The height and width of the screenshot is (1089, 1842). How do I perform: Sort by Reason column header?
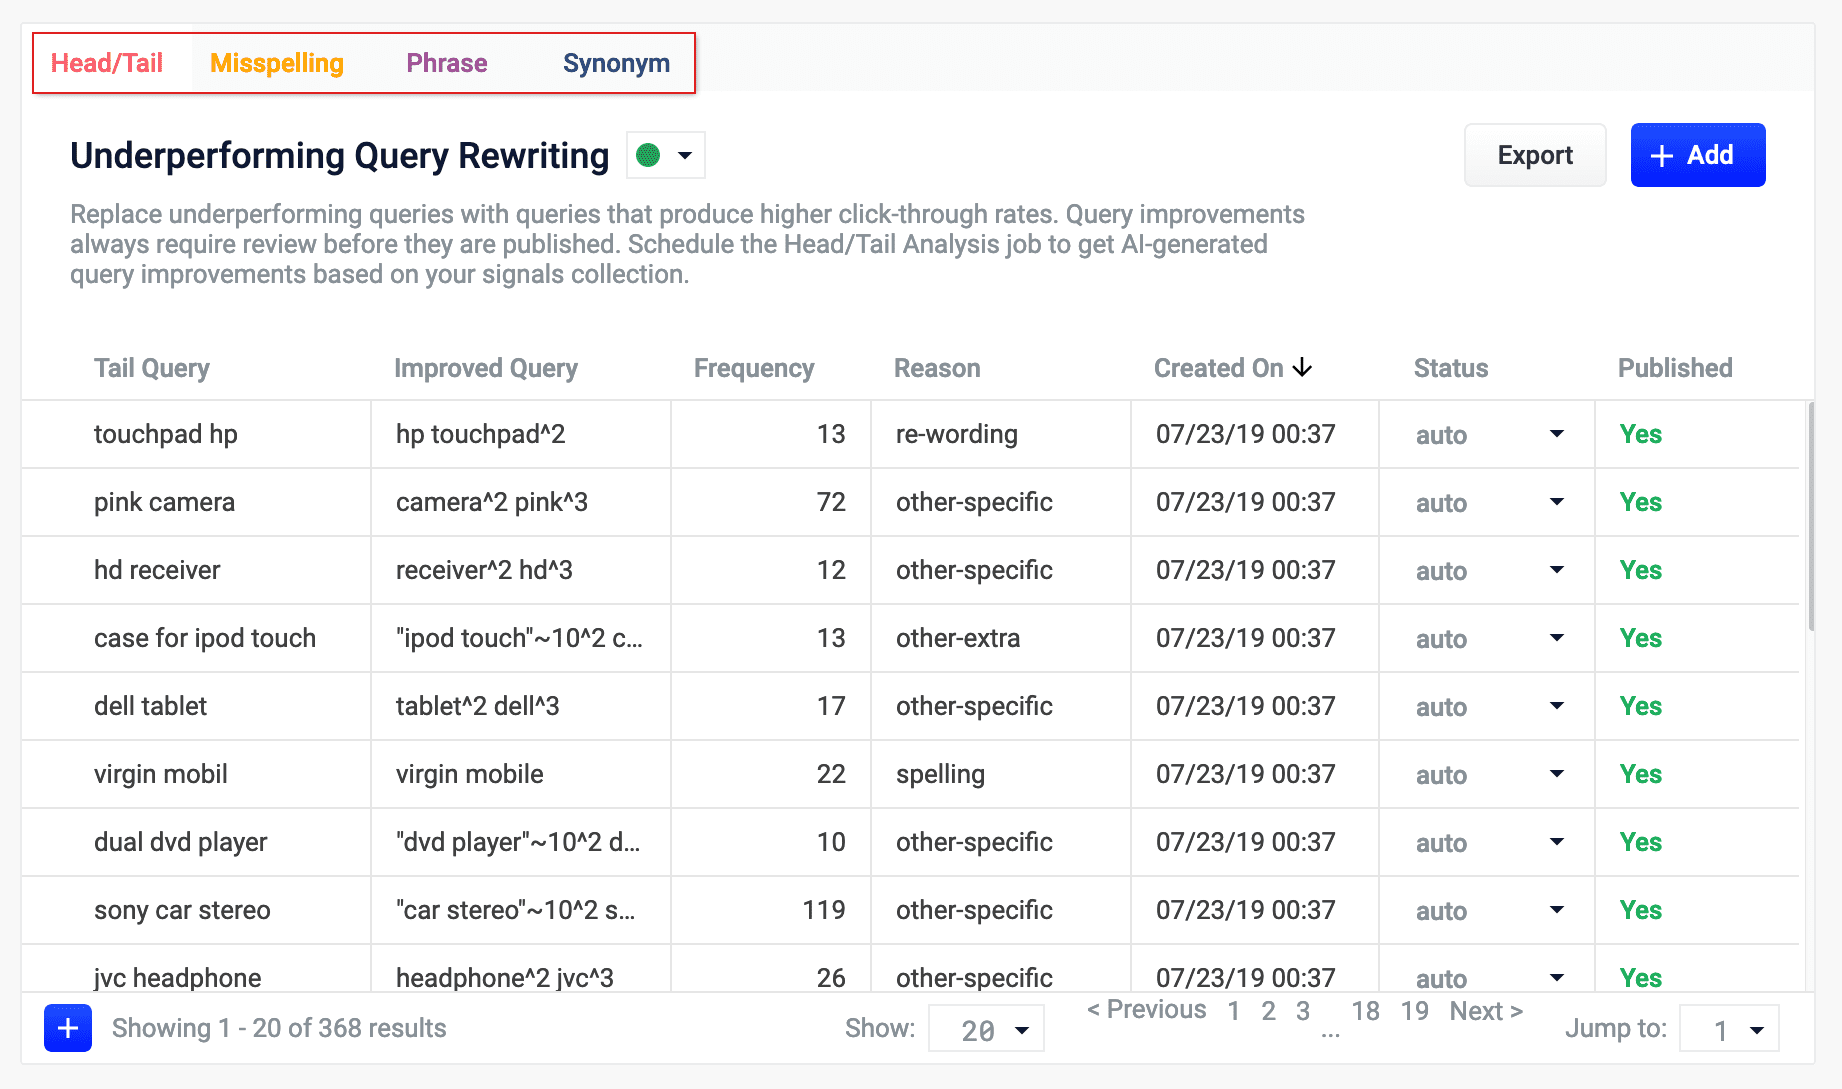937,368
